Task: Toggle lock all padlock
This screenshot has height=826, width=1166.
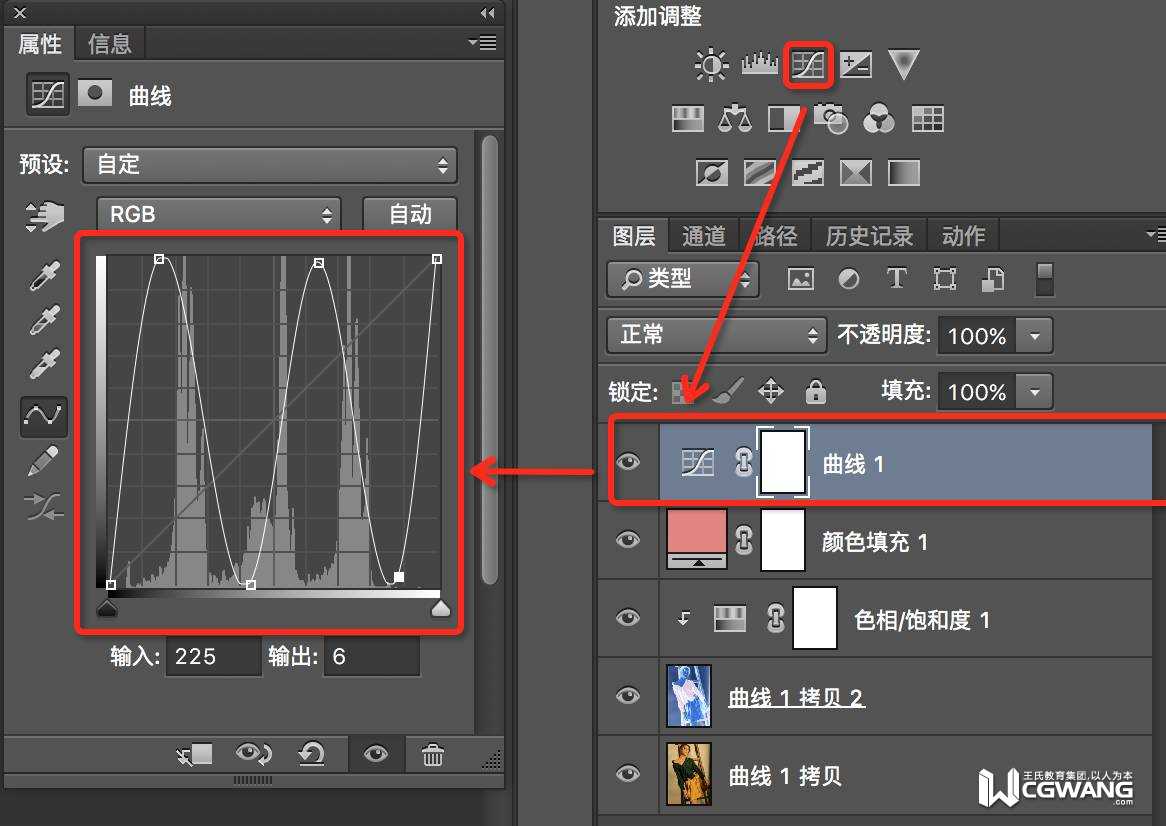Action: tap(816, 390)
